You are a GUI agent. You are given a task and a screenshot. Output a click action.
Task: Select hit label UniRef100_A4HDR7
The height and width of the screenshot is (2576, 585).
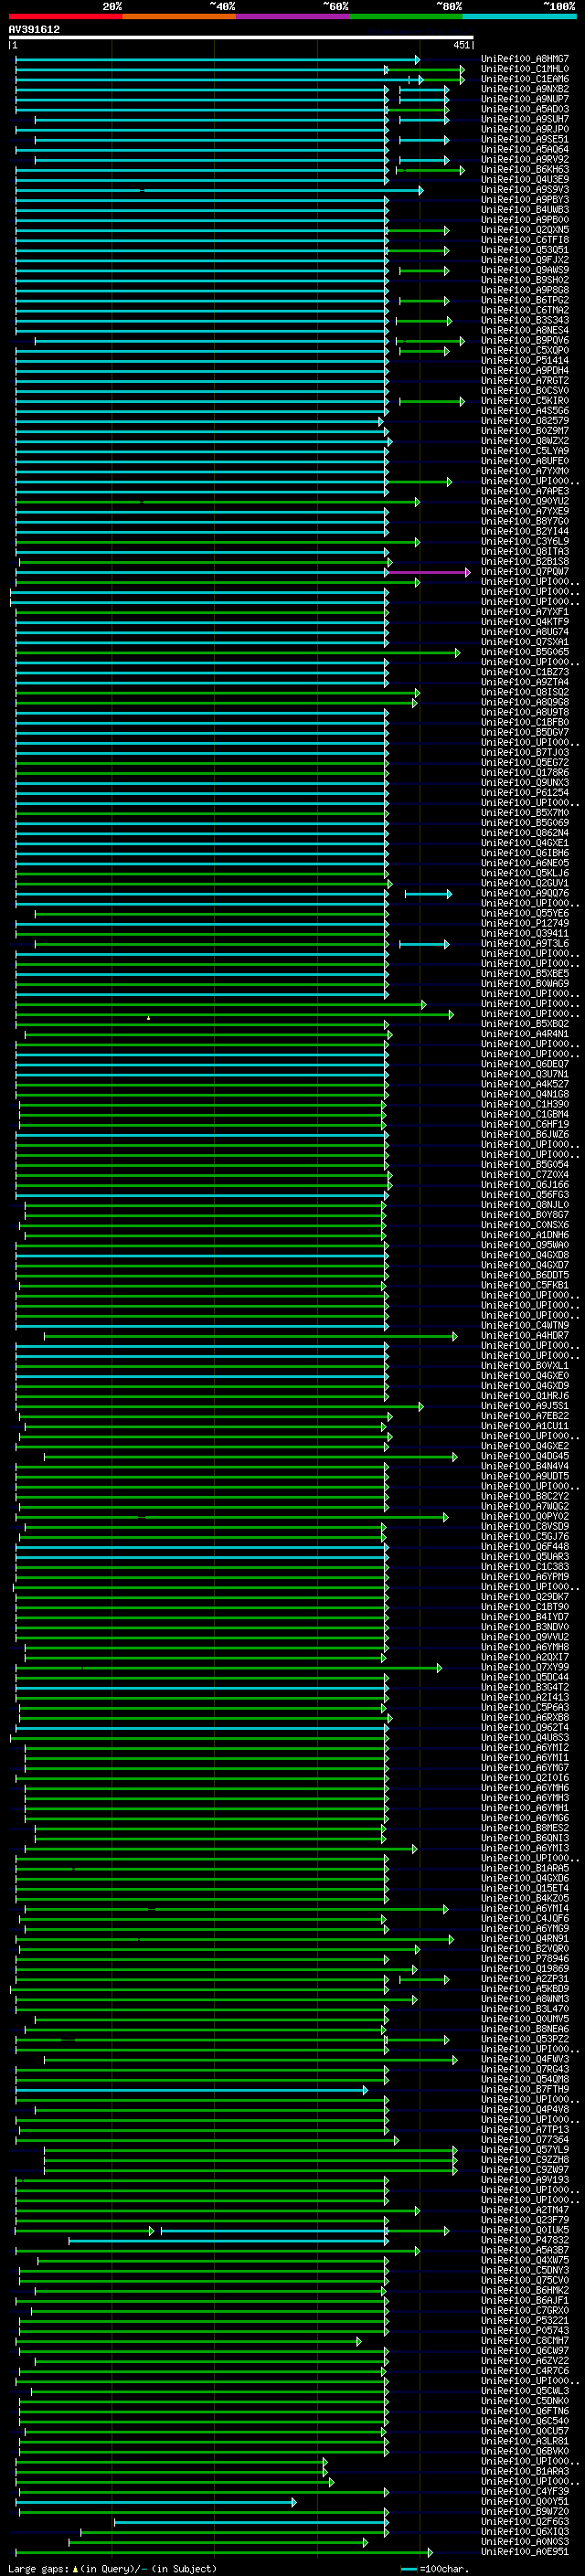pyautogui.click(x=525, y=1336)
